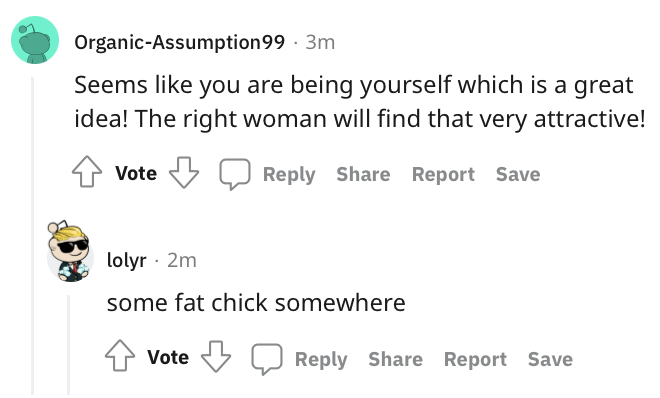Collapse thread line under lolyr's comment

click(x=69, y=345)
